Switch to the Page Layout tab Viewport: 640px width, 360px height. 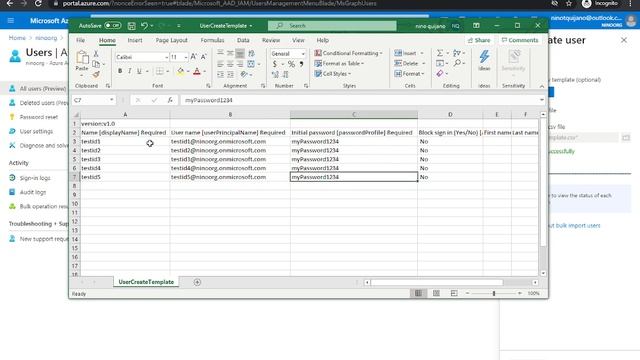point(171,40)
